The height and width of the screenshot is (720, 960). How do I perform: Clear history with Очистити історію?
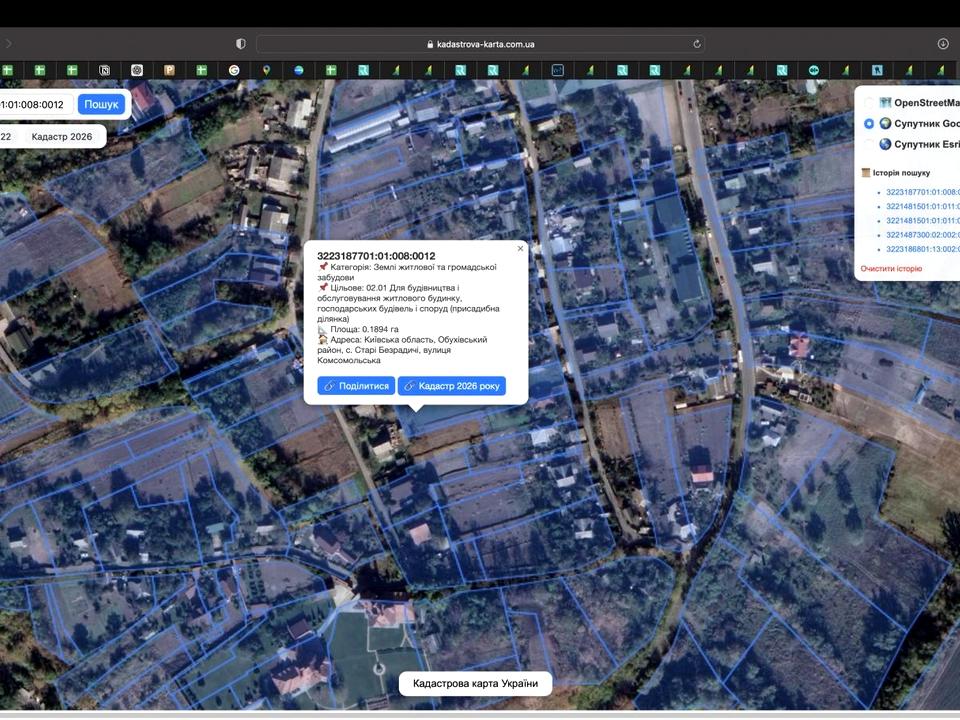tap(891, 269)
